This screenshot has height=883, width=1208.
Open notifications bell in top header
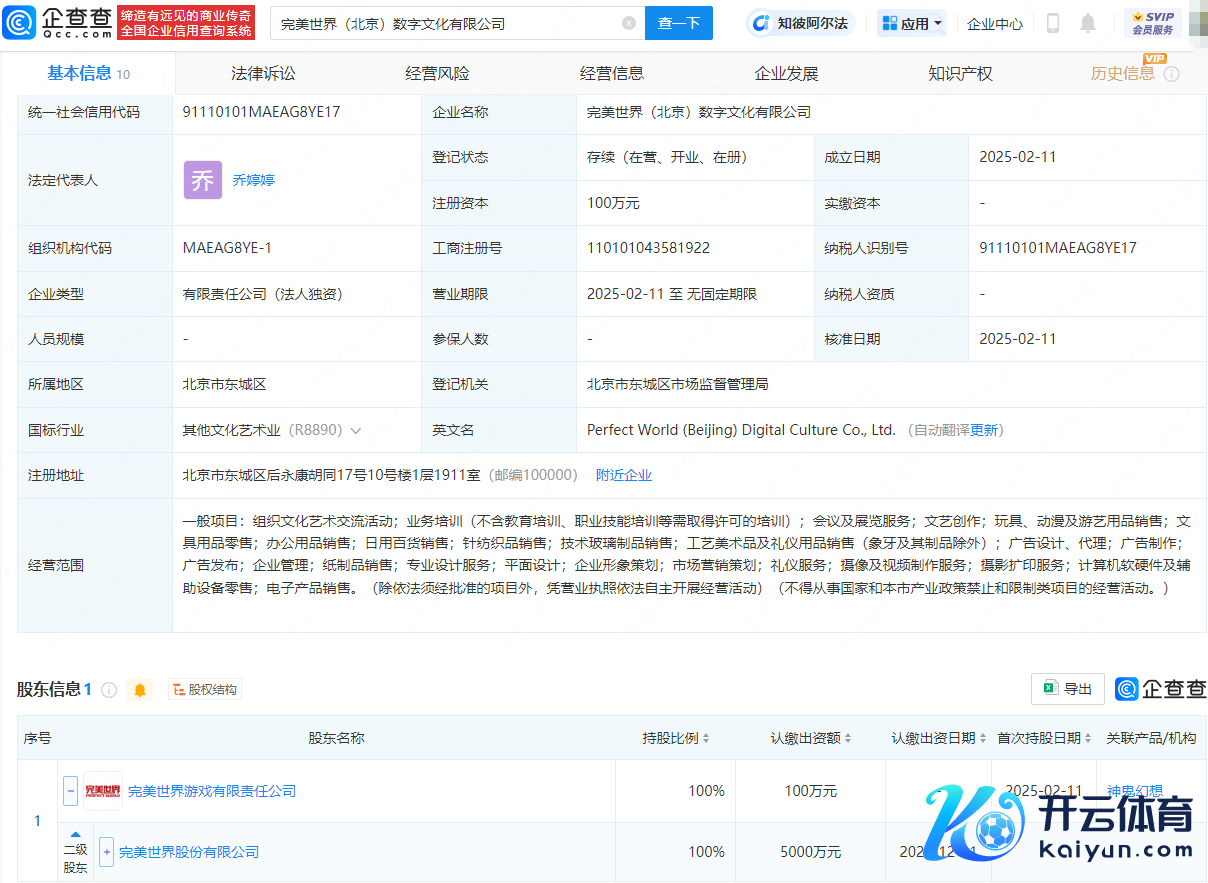(1088, 23)
